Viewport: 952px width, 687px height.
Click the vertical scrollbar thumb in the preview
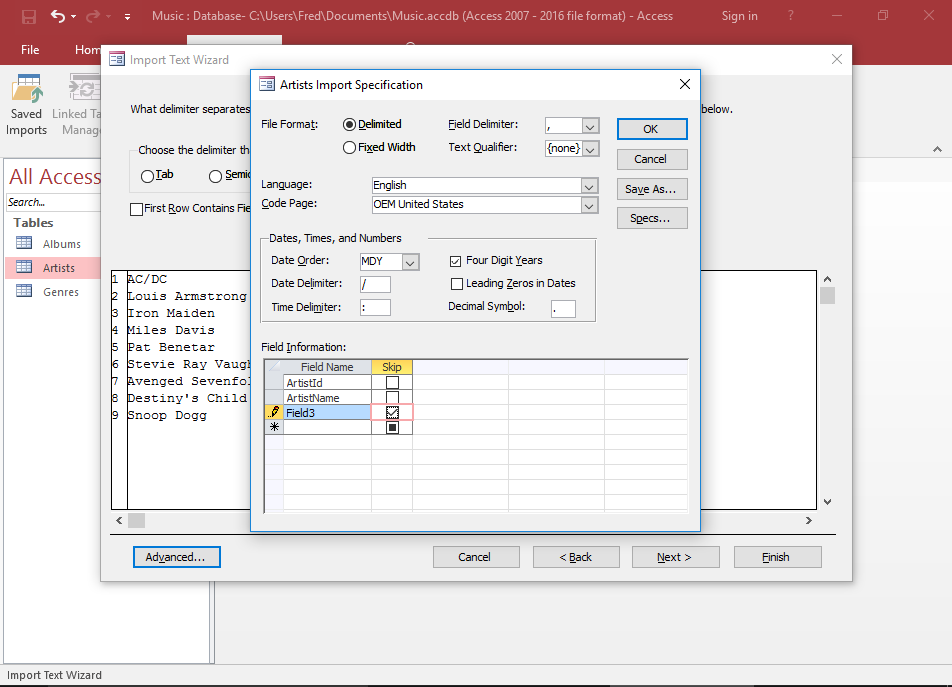point(827,296)
